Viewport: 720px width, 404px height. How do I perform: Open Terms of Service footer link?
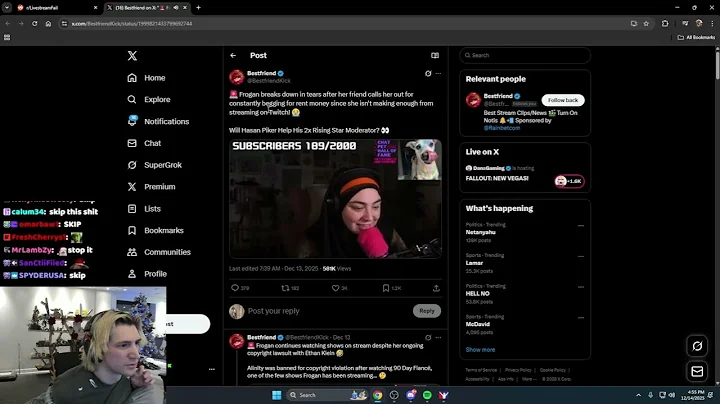coord(481,370)
